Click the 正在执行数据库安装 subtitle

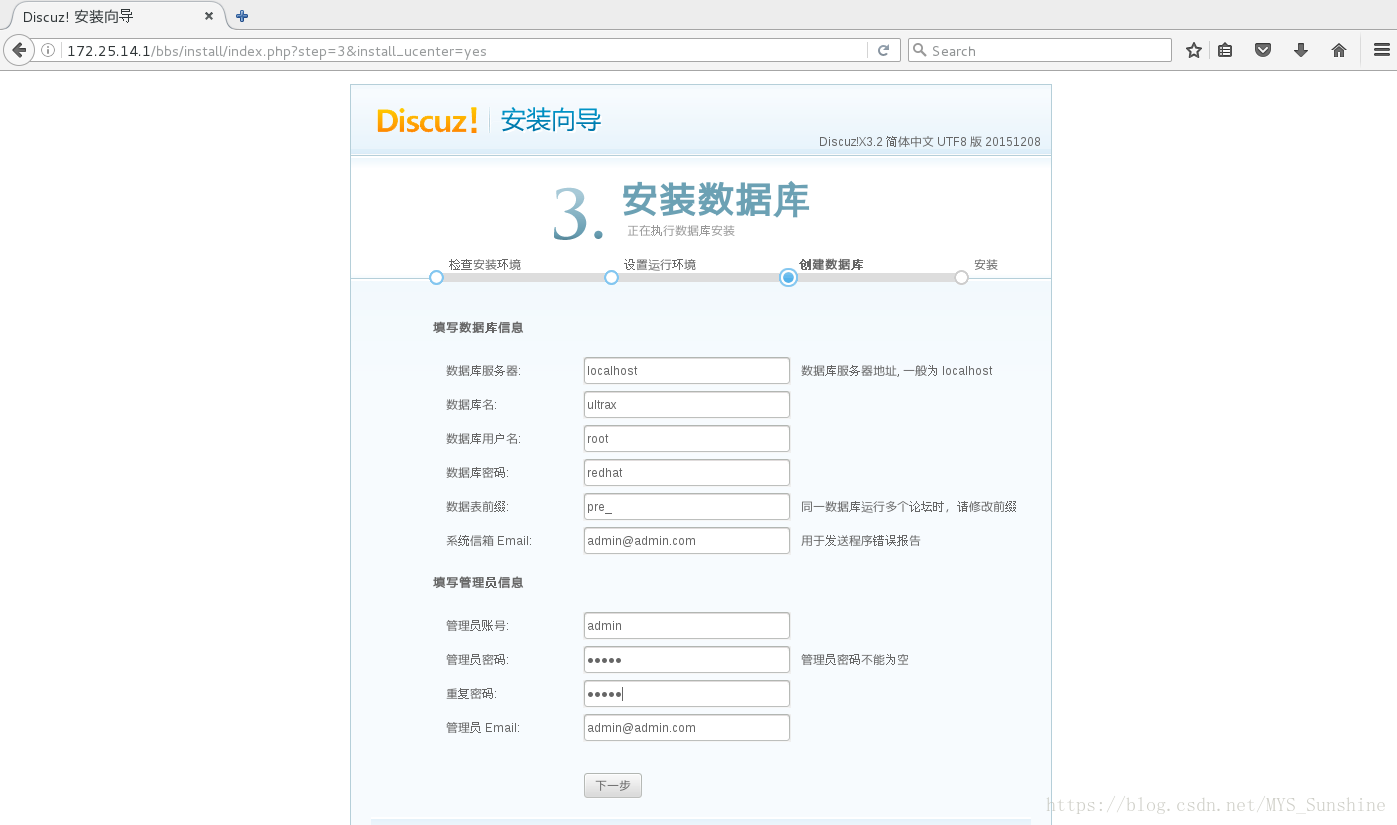pos(681,230)
